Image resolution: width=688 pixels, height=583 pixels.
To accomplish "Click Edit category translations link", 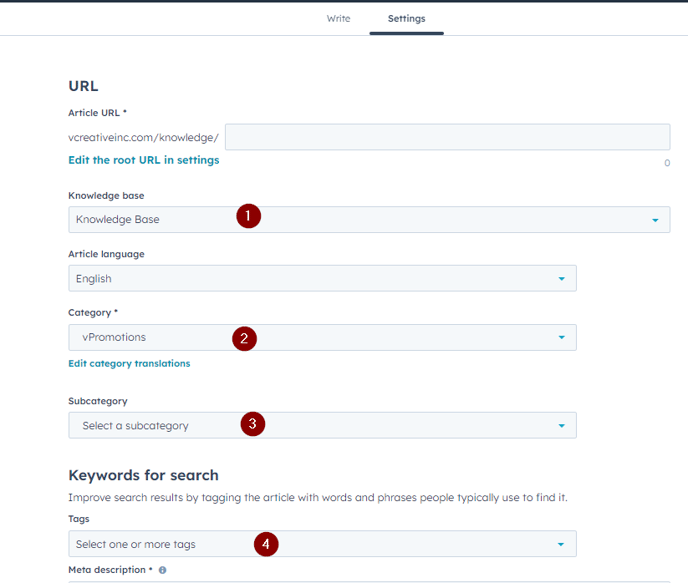I will pos(129,364).
